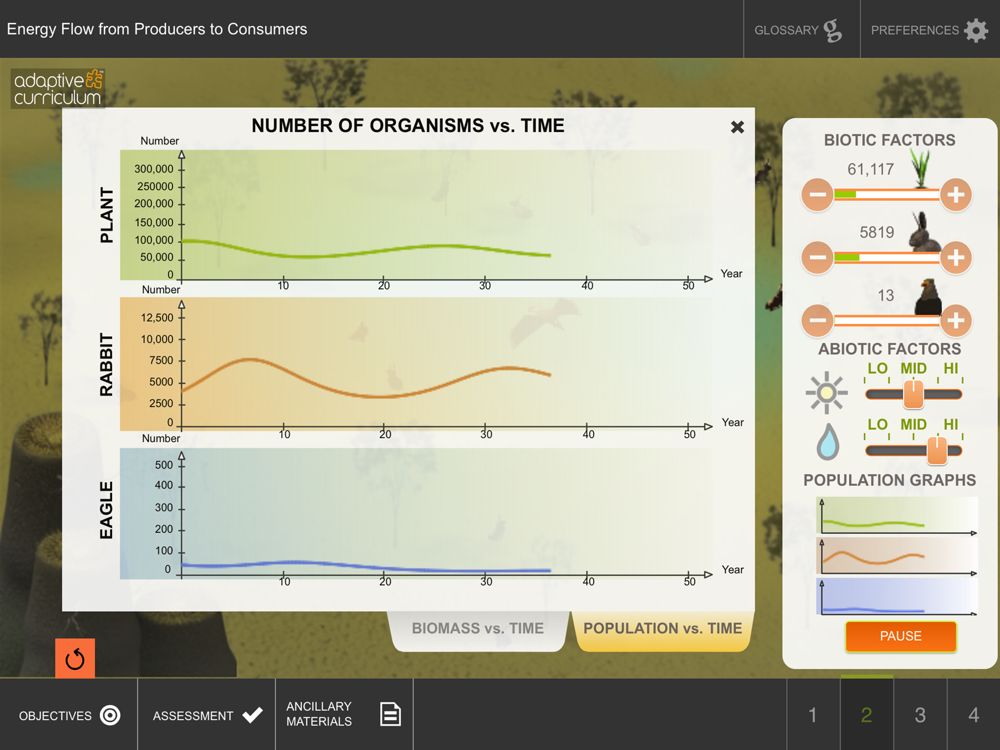Reduce eagle count with the minus button
This screenshot has width=1000, height=750.
[818, 320]
